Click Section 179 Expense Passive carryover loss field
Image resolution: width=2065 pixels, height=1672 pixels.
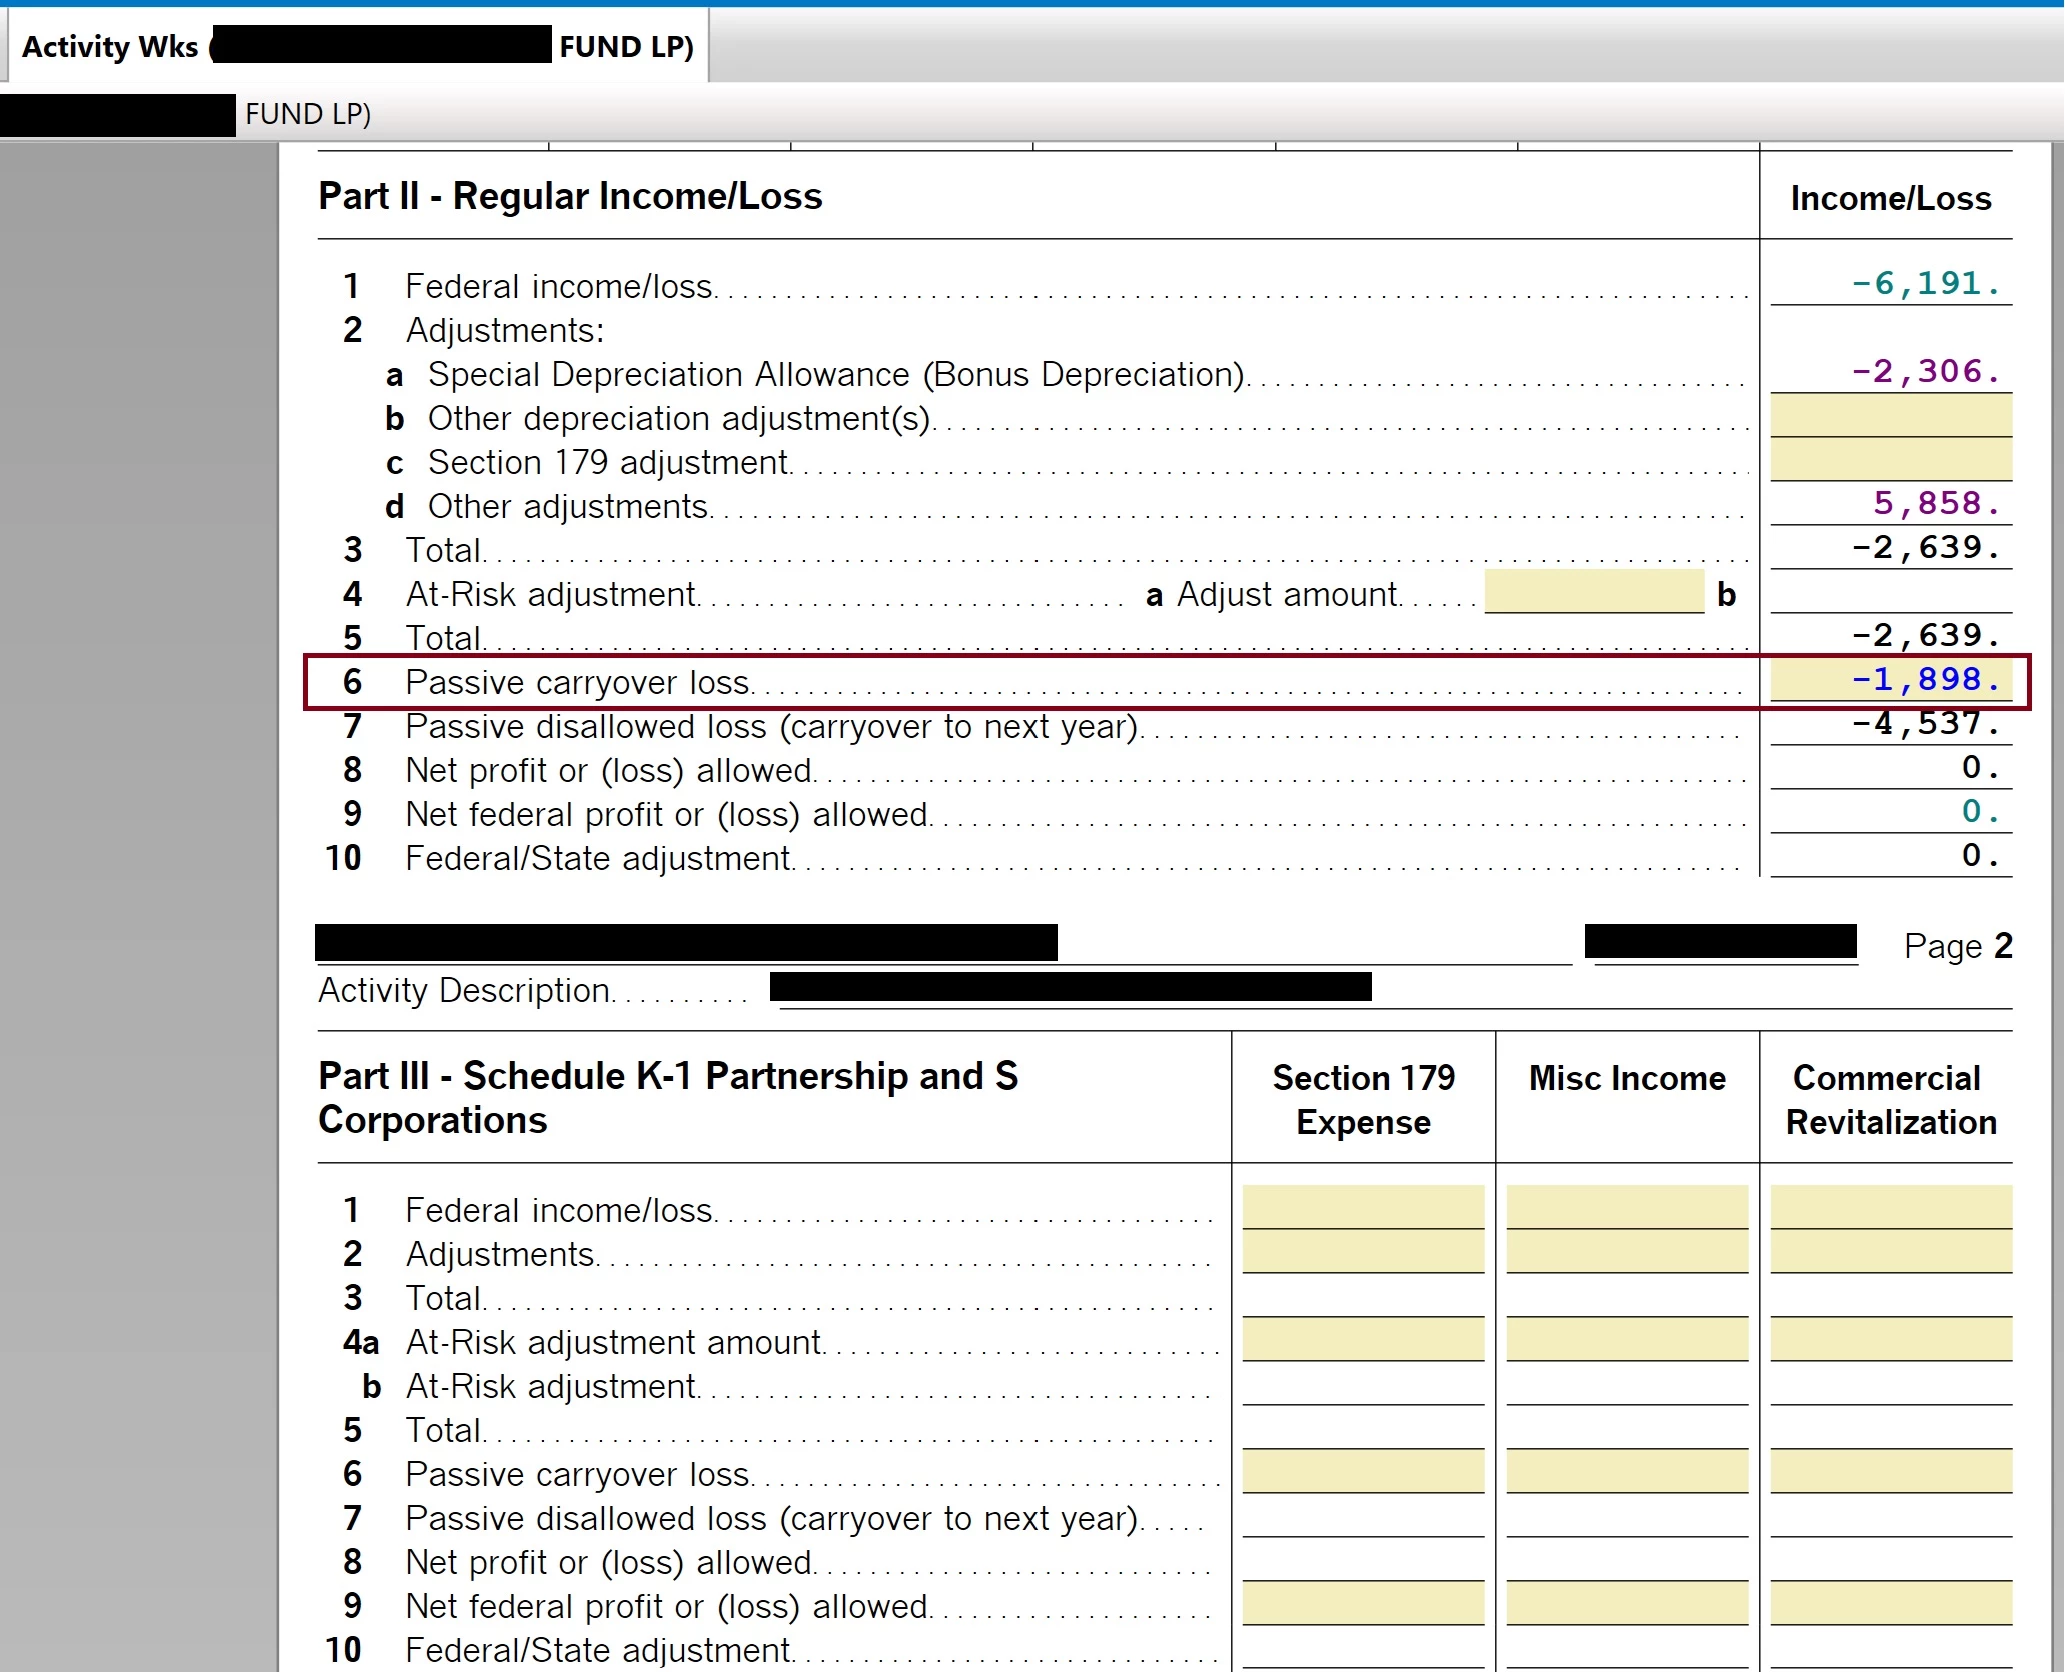(1362, 1472)
